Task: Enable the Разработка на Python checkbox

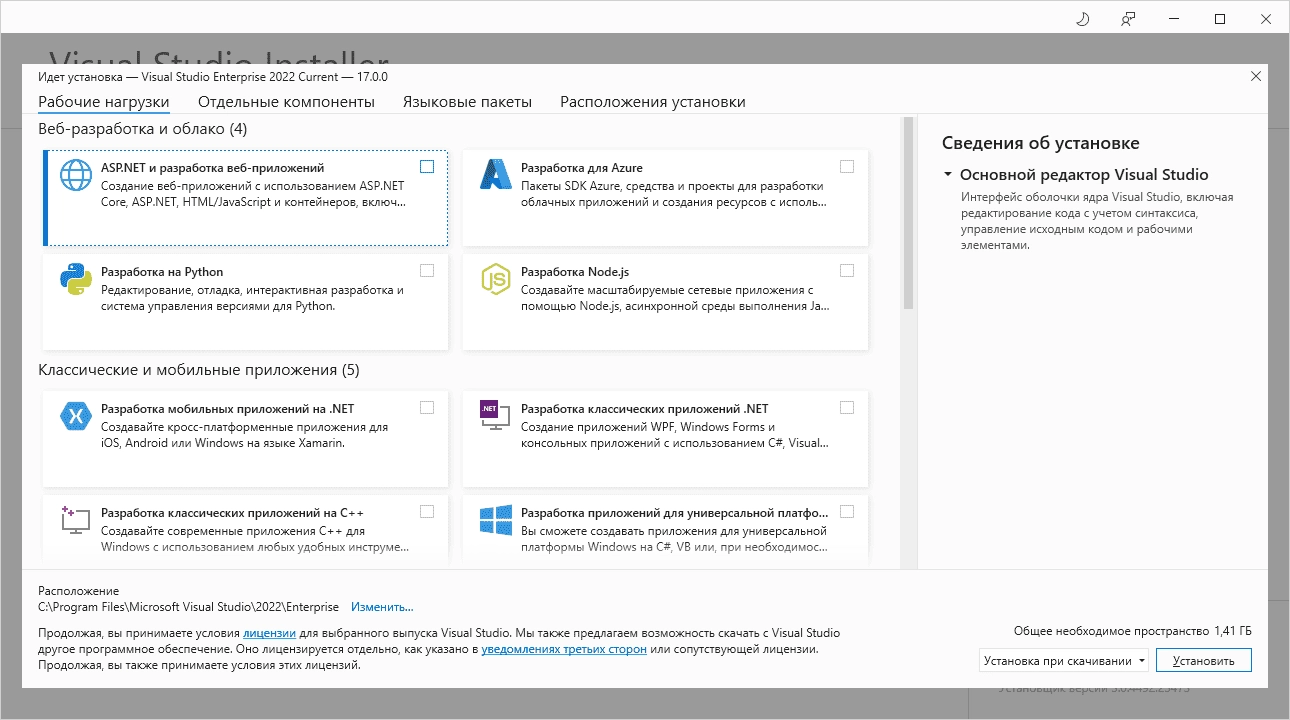Action: click(427, 270)
